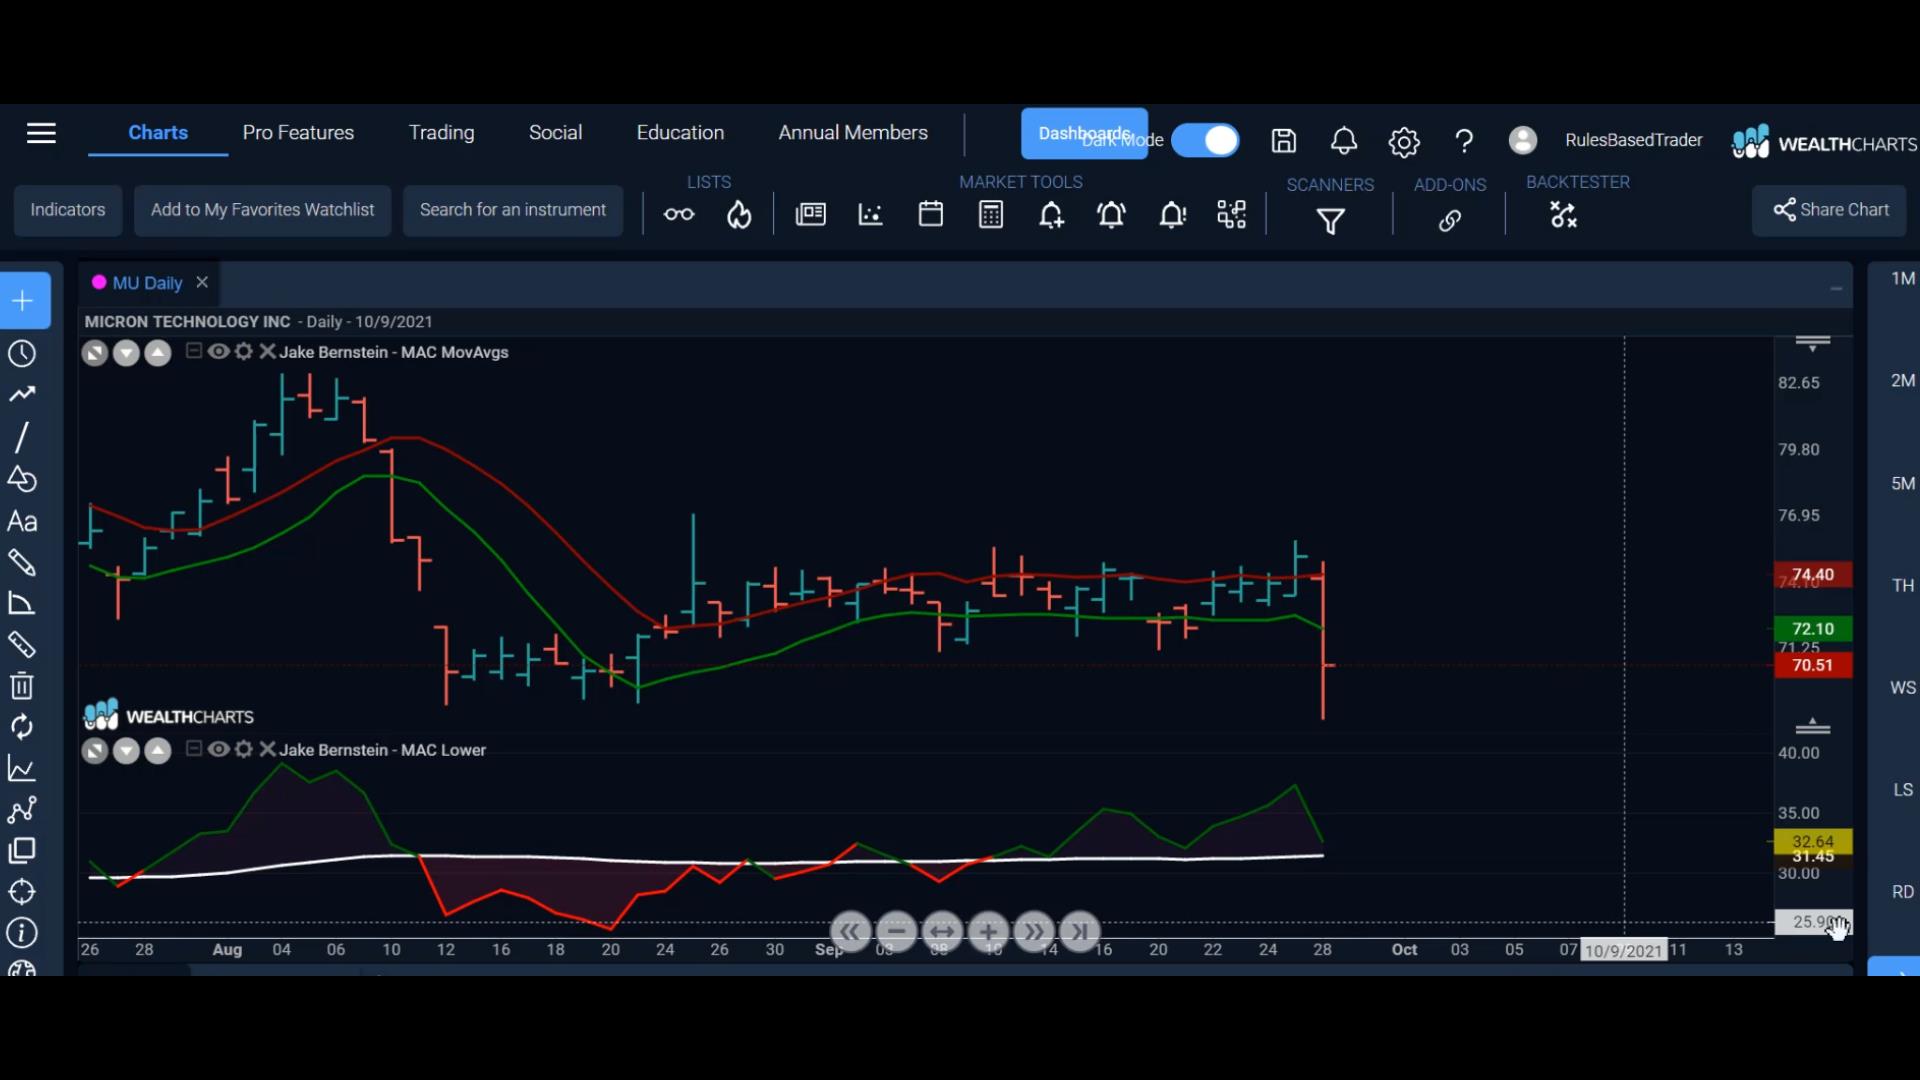Open the crosshair target tool in sidebar

tap(22, 892)
